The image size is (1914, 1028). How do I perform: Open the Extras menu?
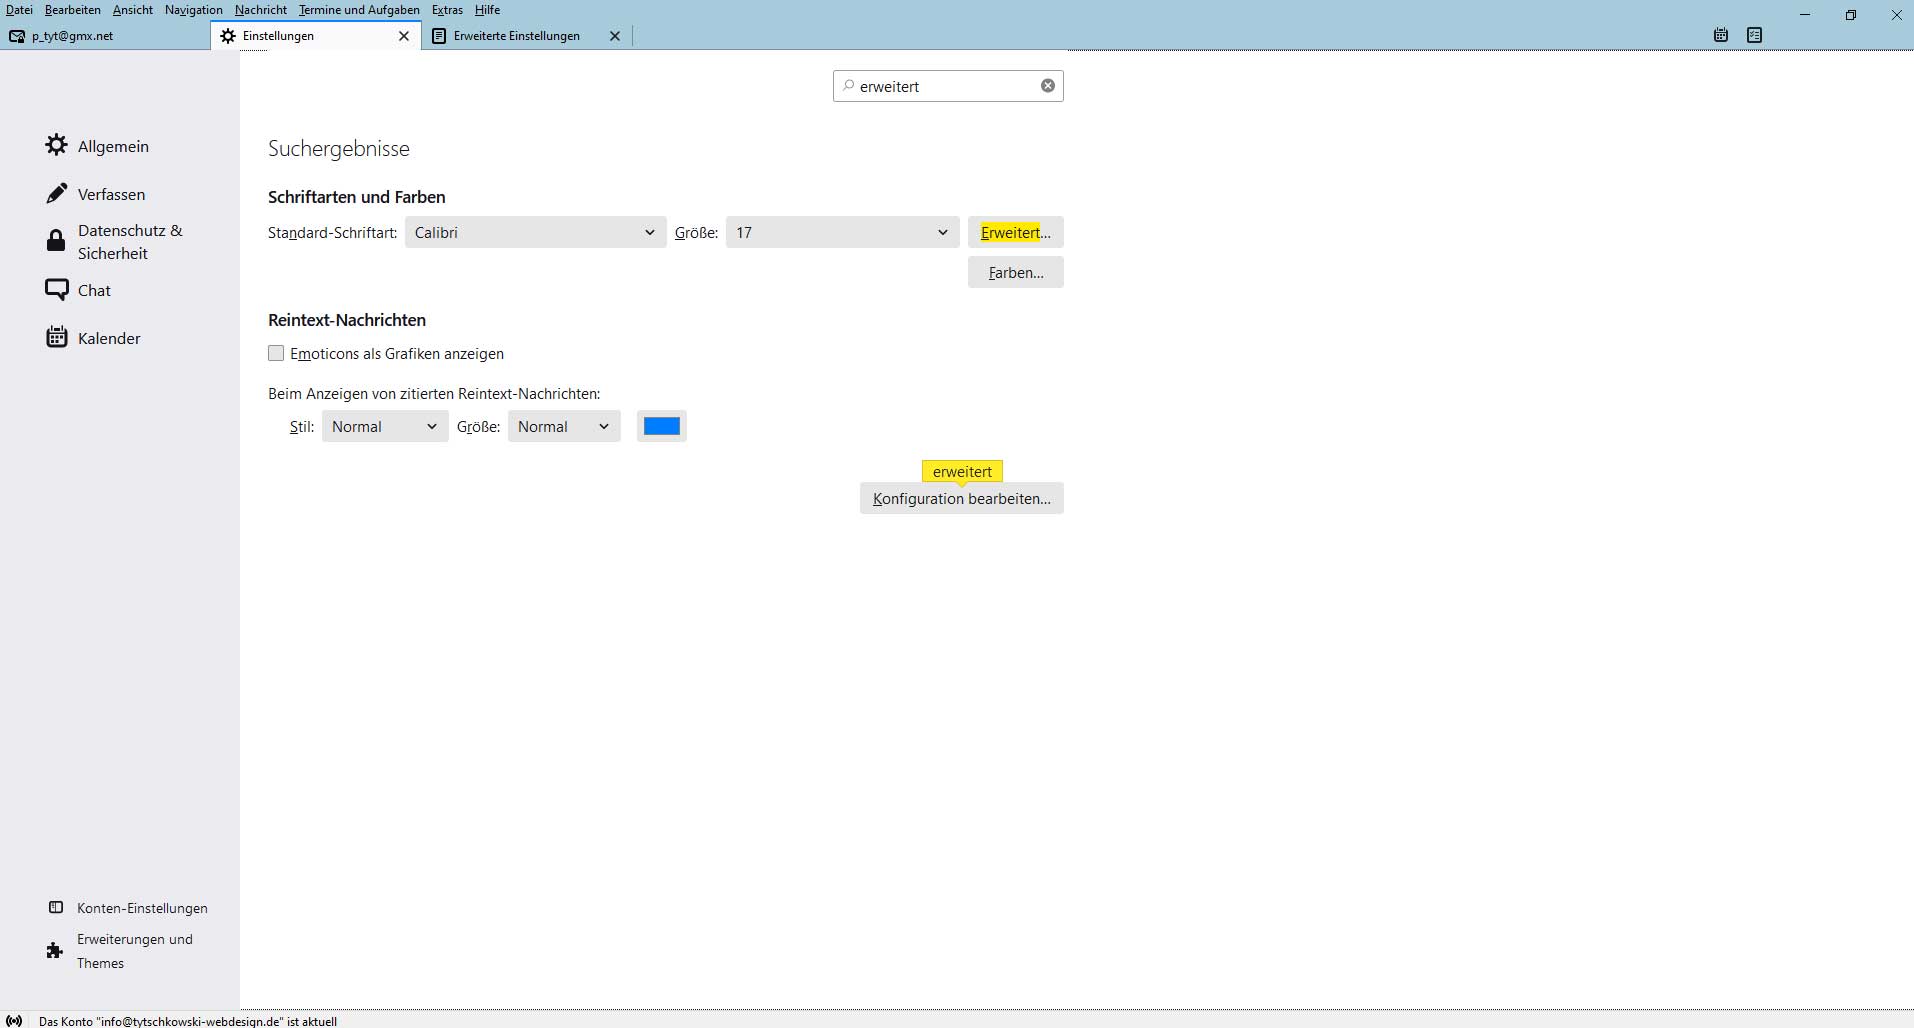point(447,10)
